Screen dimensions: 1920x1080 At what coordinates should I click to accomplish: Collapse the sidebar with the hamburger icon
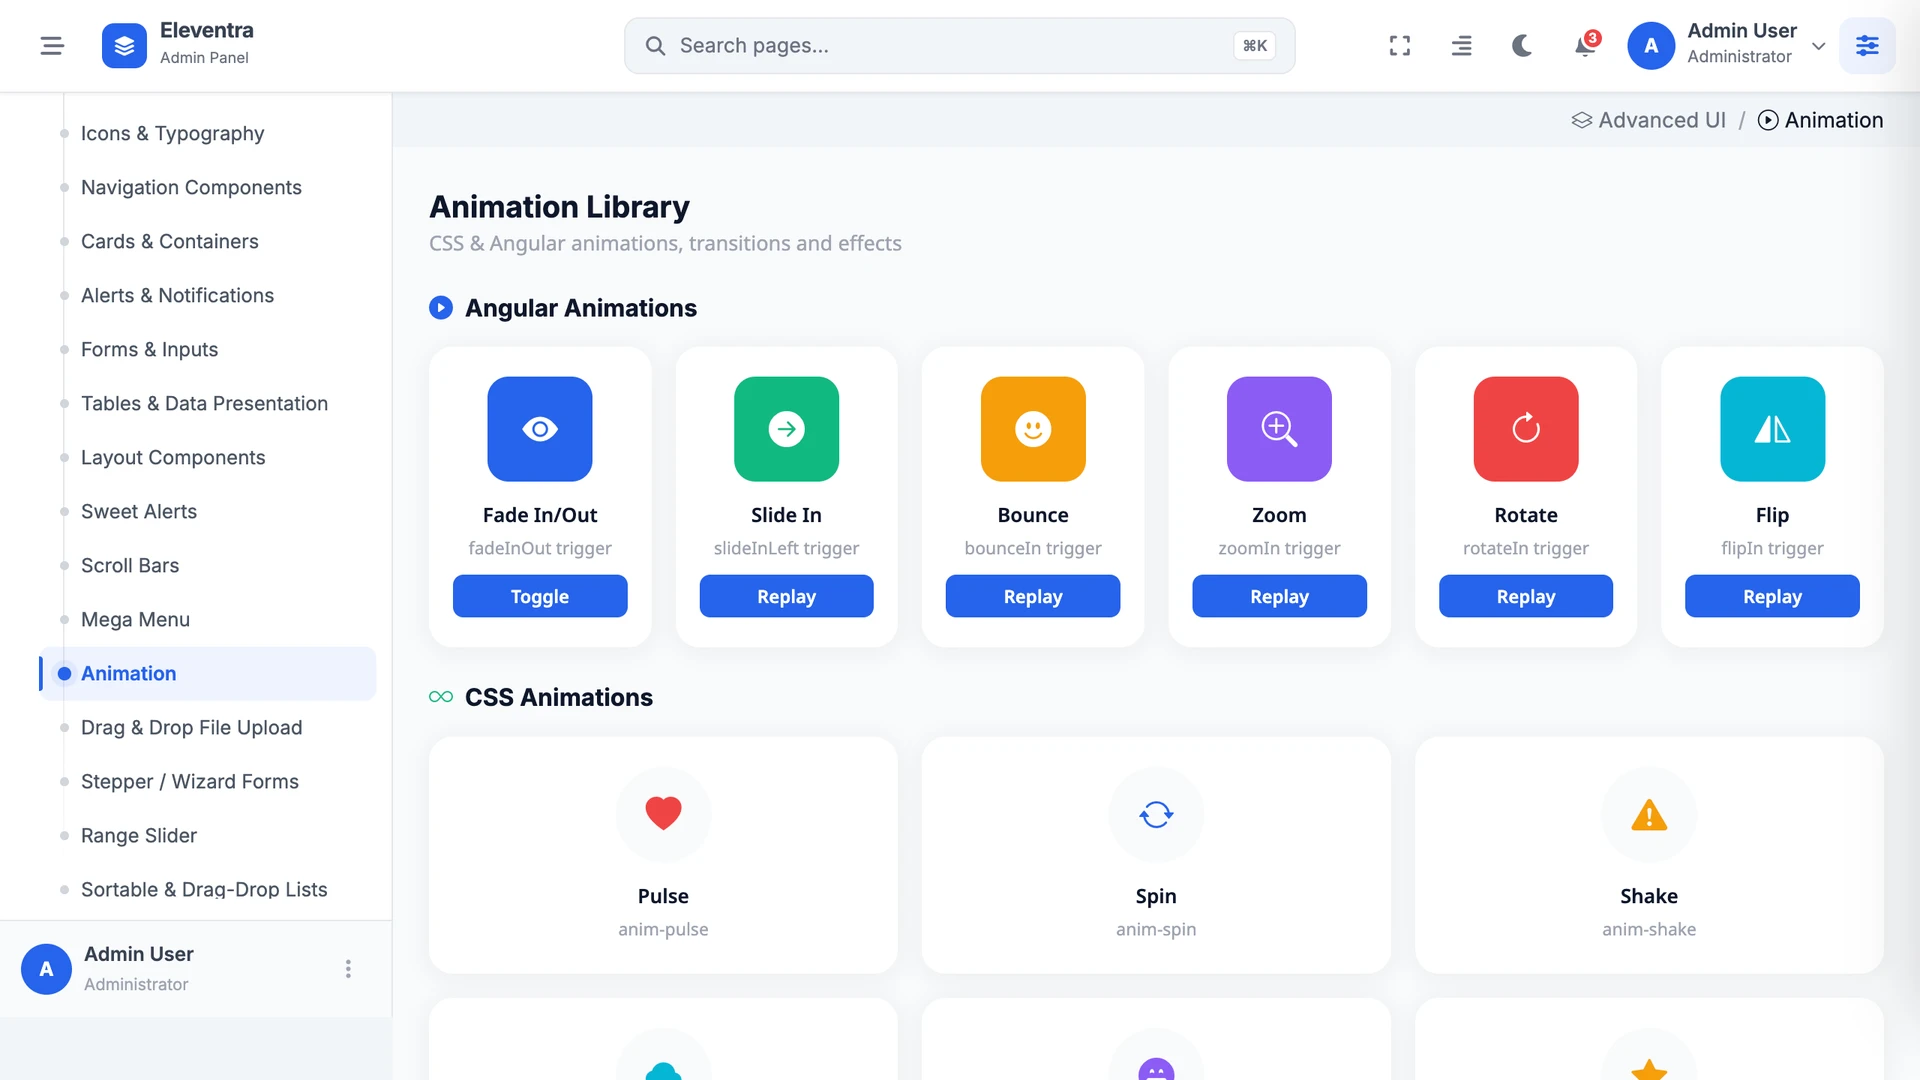(x=52, y=45)
